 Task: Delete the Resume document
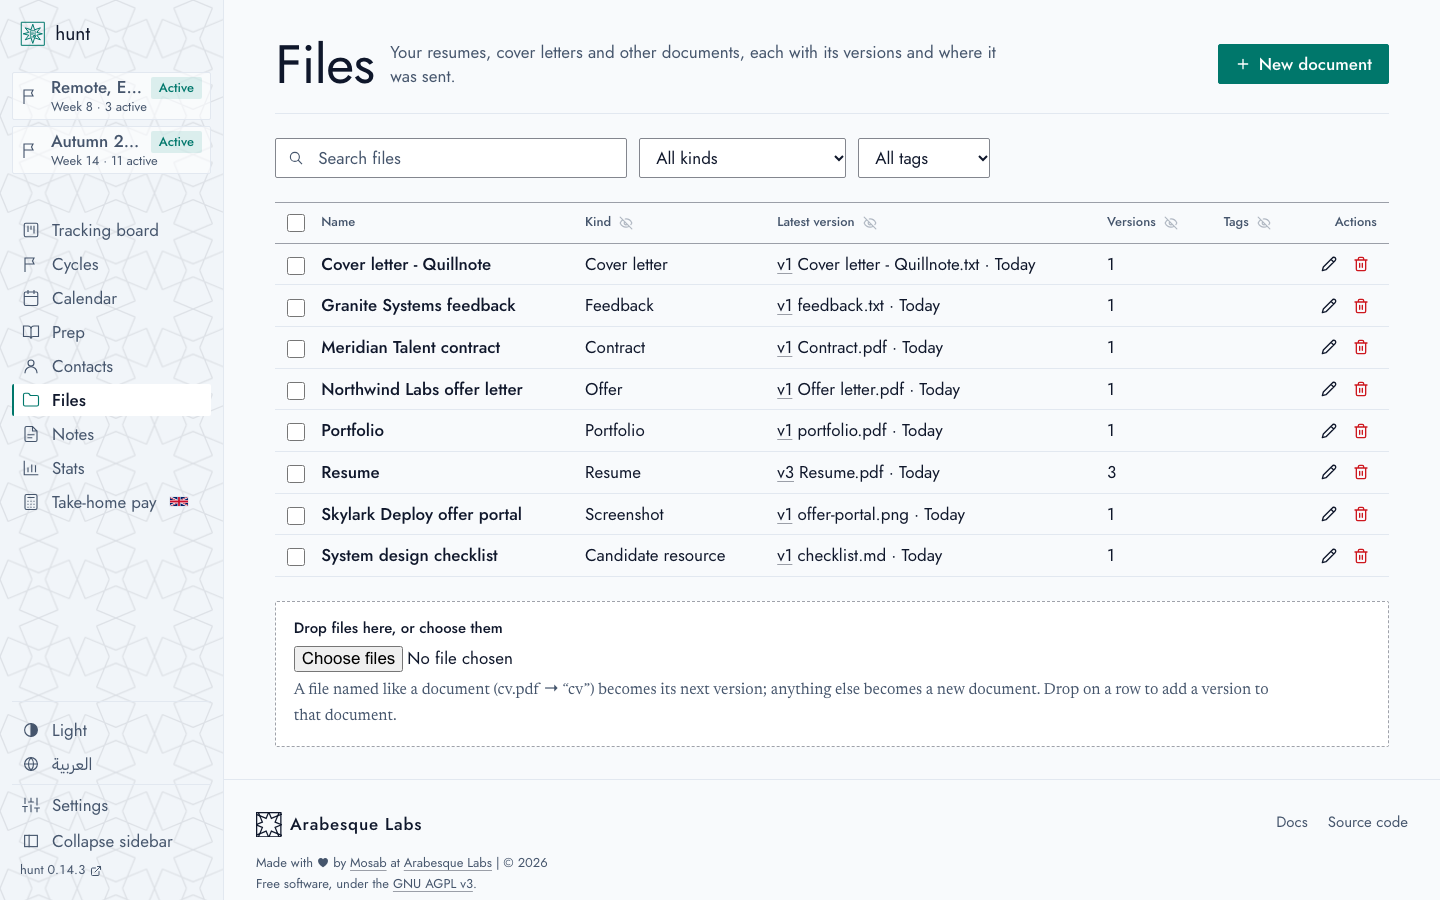tap(1361, 472)
